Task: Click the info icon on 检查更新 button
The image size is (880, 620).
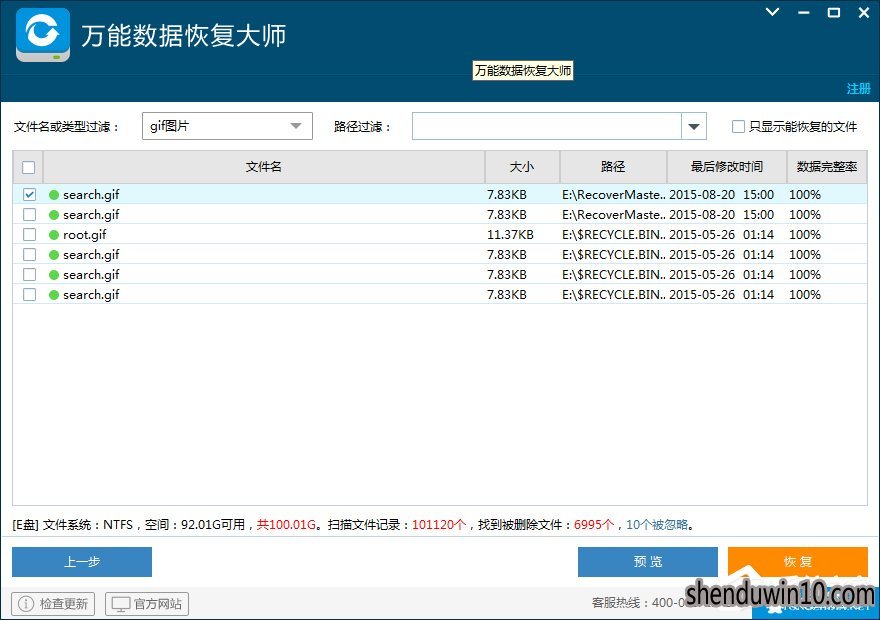Action: 26,604
